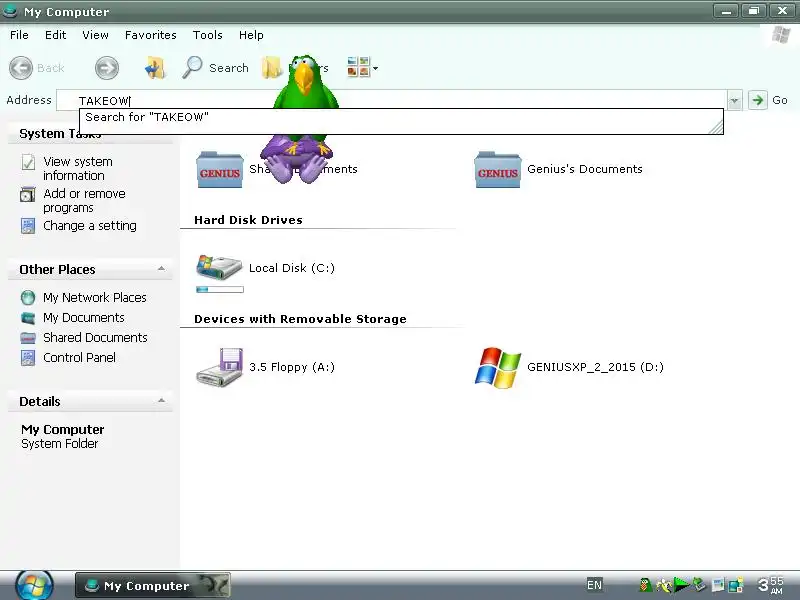Click the green arrow tray icon
The height and width of the screenshot is (600, 800).
[x=681, y=585]
